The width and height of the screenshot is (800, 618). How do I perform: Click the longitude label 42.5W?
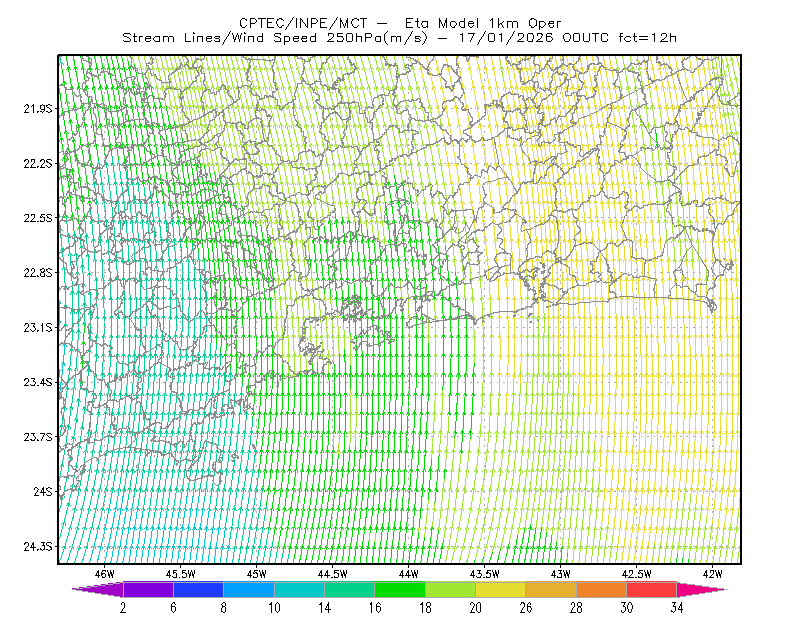pyautogui.click(x=637, y=574)
